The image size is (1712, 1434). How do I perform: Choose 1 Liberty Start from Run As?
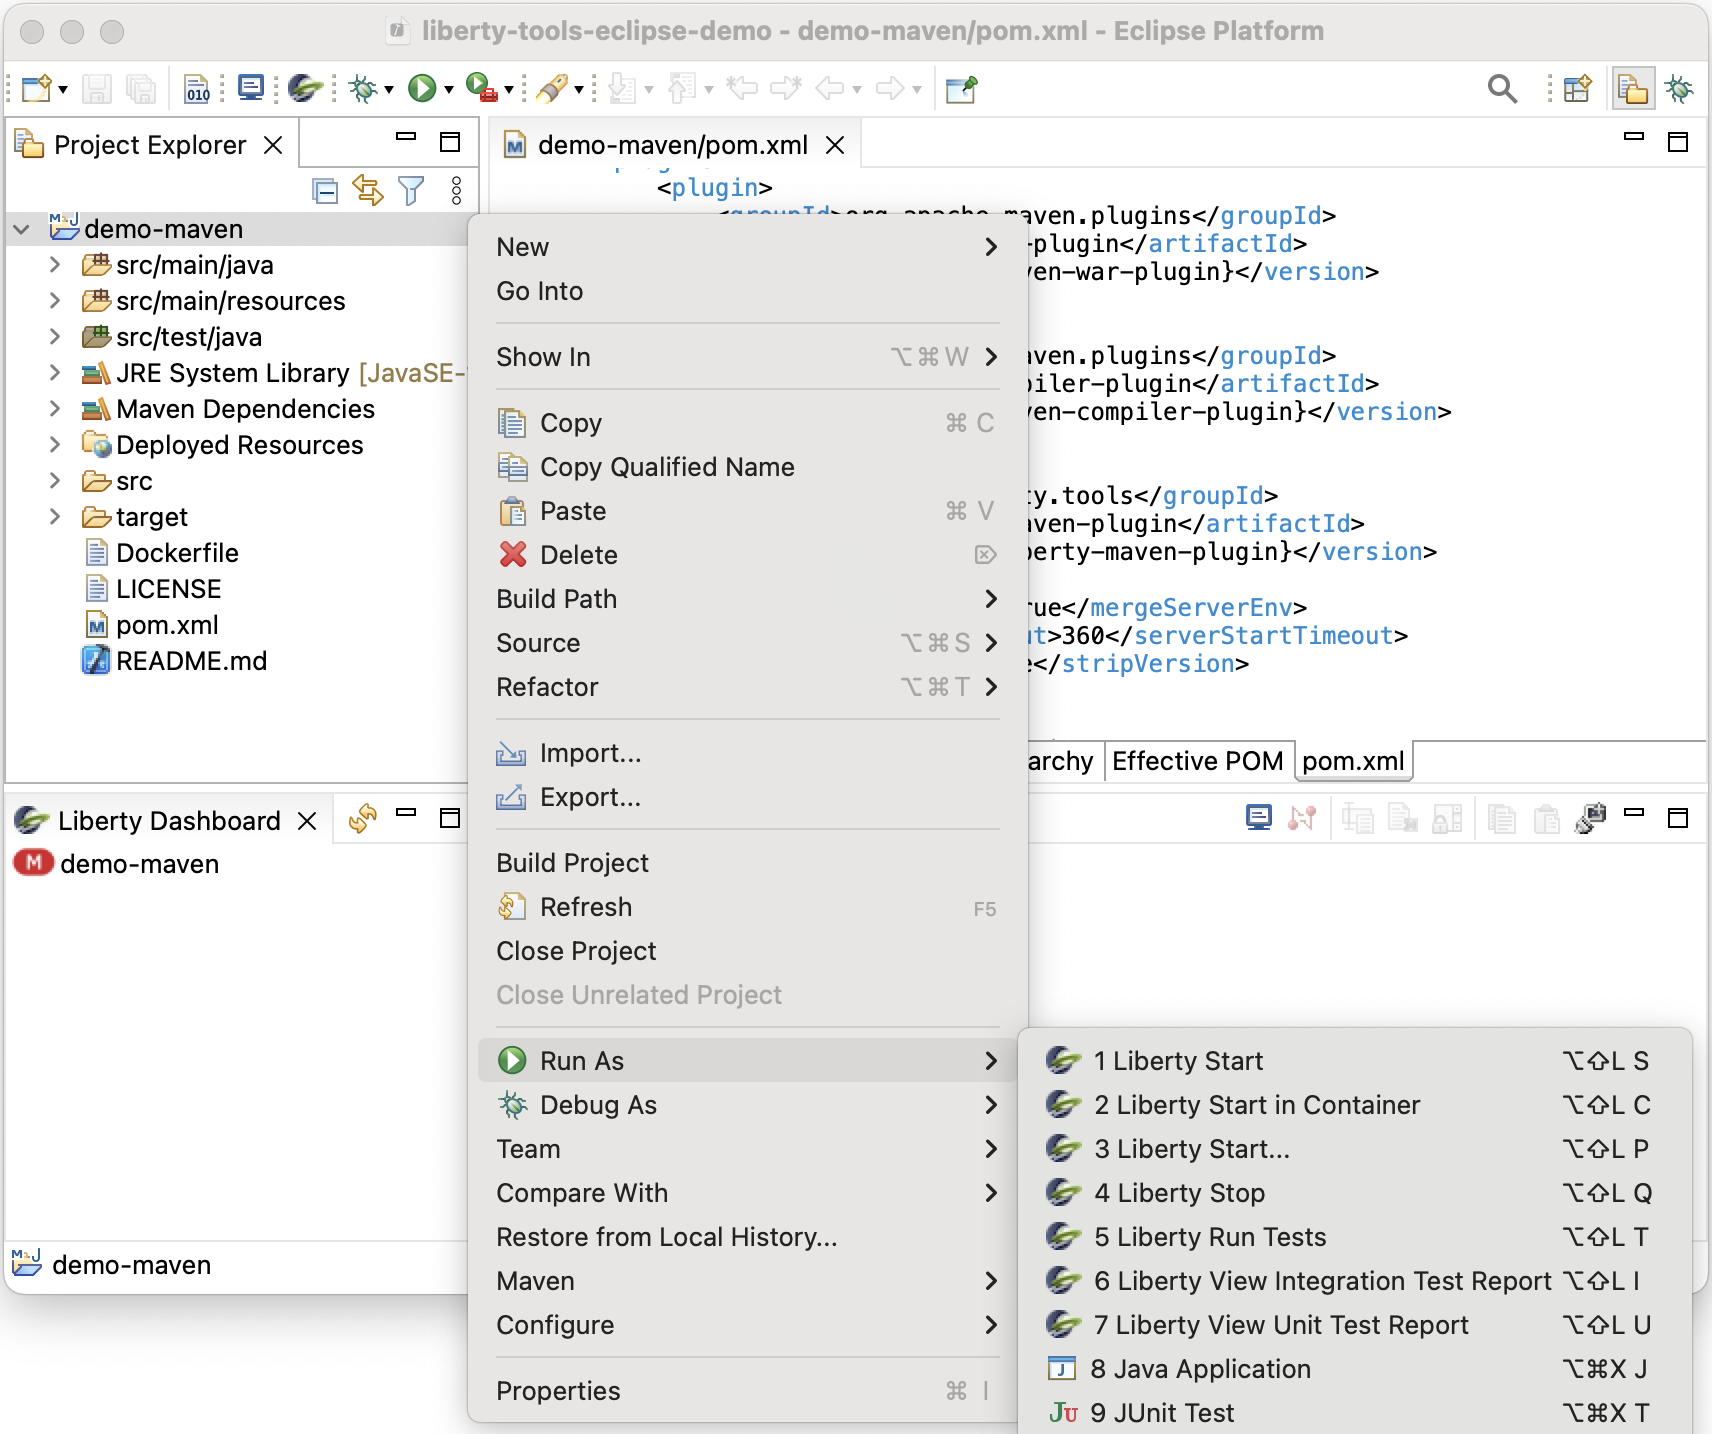point(1355,1061)
